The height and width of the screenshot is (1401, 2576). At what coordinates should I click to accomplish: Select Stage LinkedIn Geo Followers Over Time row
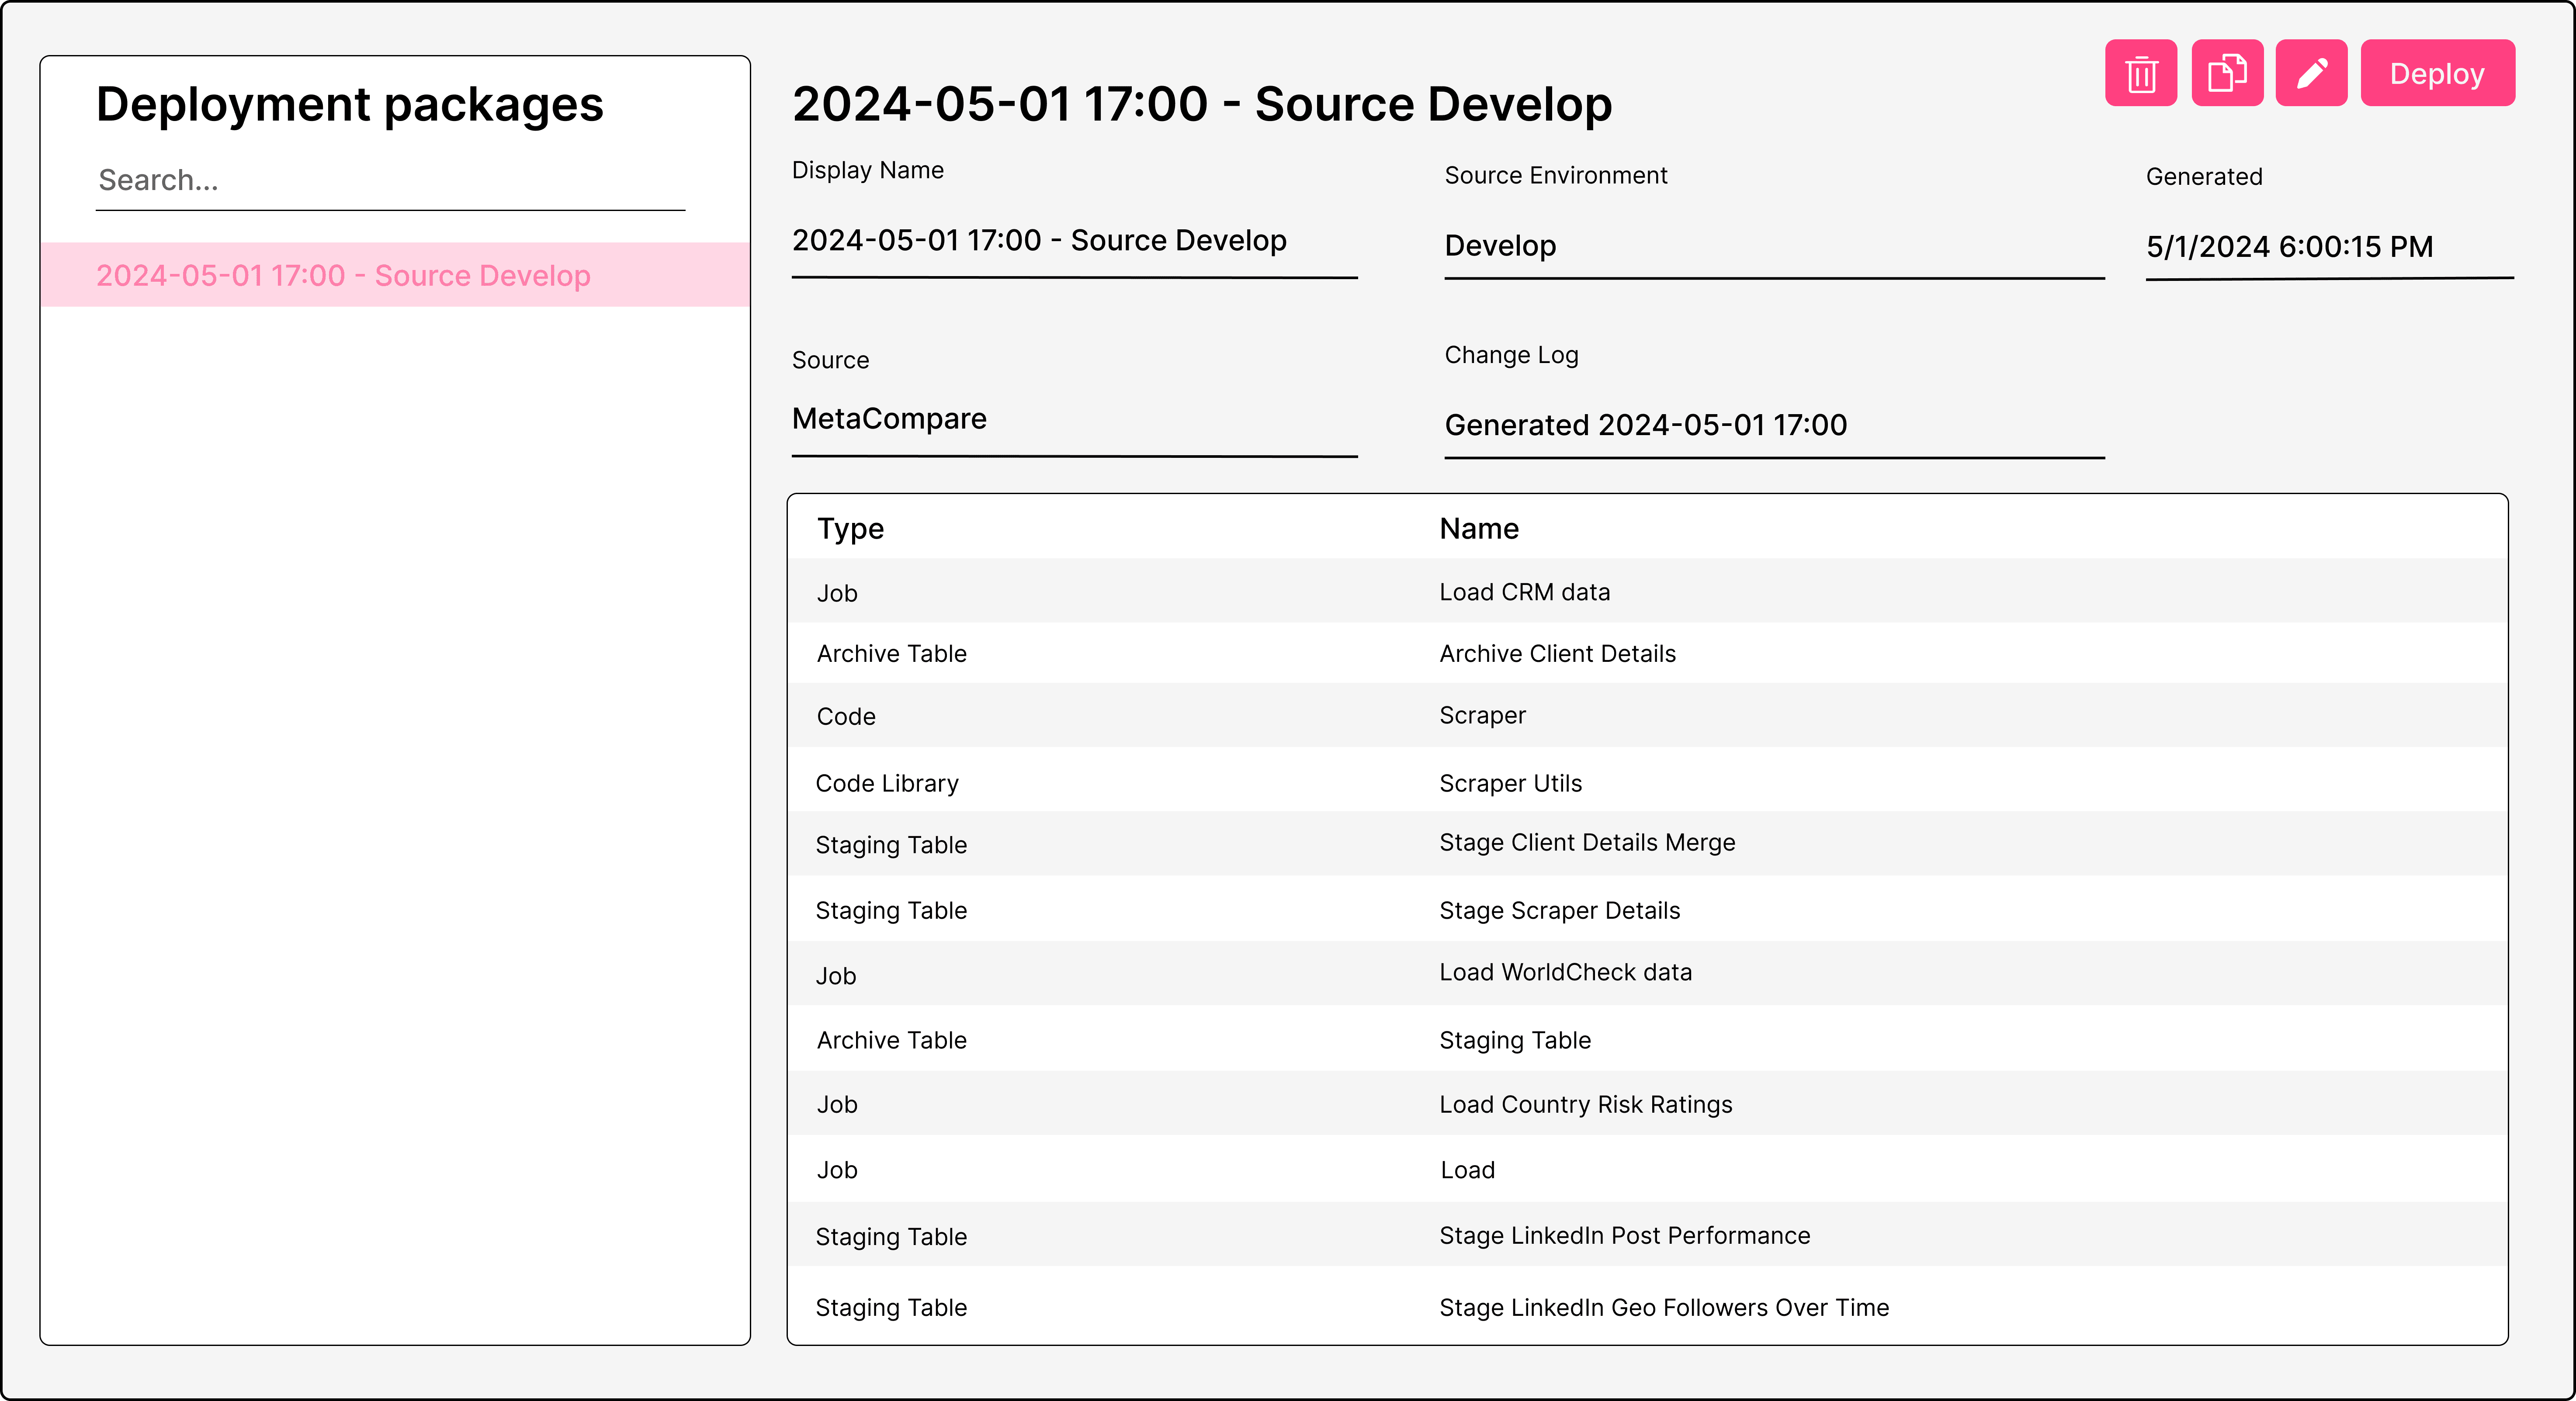[x=1647, y=1305]
